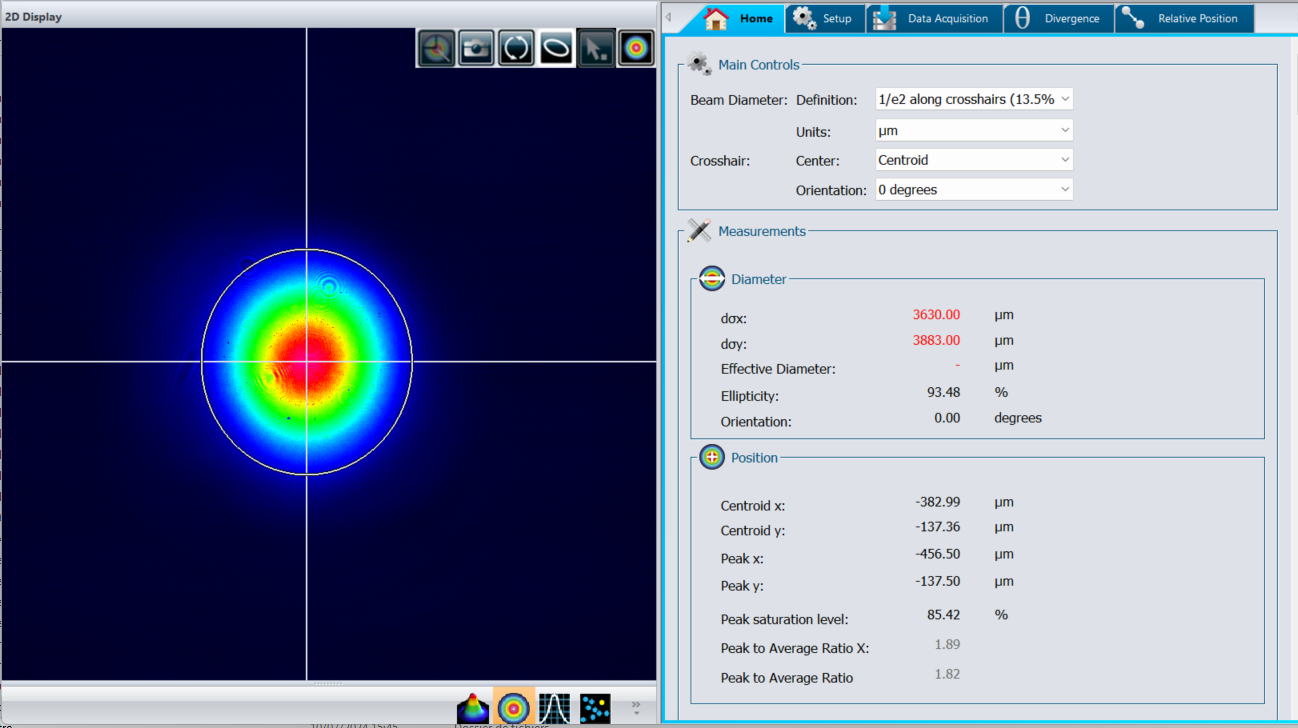Open the beam tracking scatter view
This screenshot has width=1298, height=728.
[595, 708]
